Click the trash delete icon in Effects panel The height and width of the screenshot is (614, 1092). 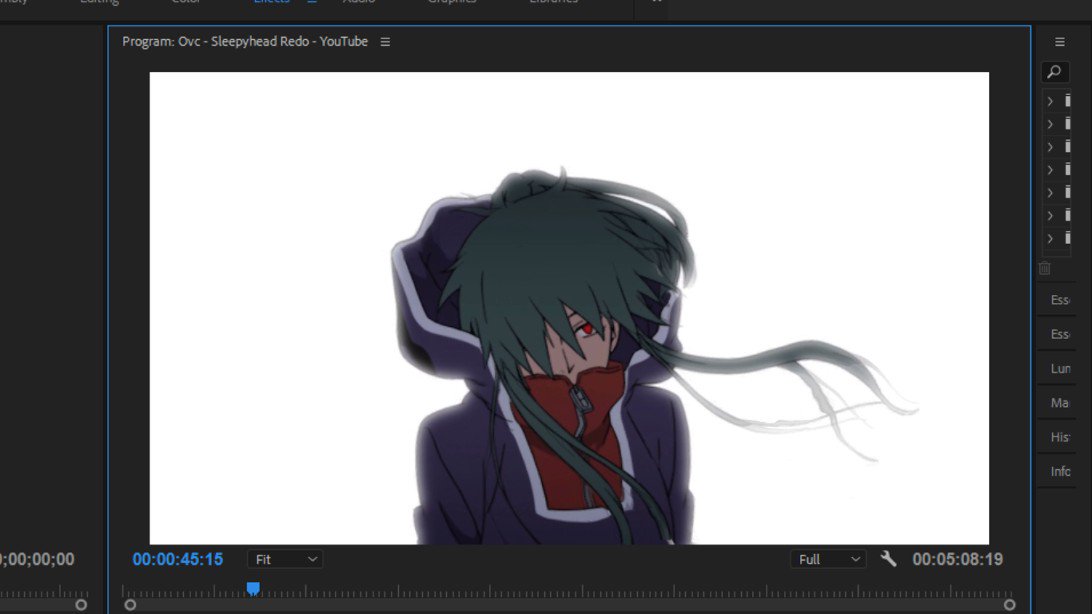point(1045,268)
